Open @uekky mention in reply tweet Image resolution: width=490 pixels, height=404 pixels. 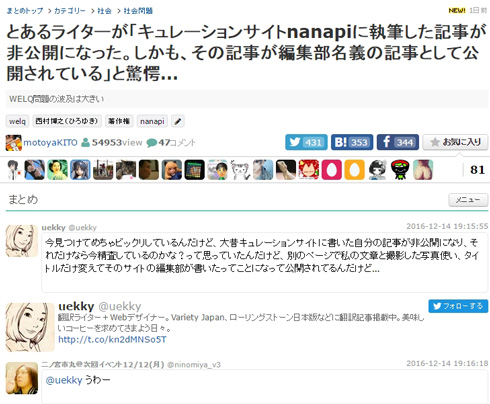(64, 380)
